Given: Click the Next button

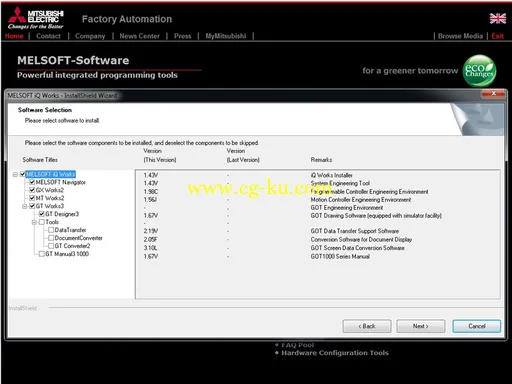Looking at the screenshot, I should [x=421, y=326].
